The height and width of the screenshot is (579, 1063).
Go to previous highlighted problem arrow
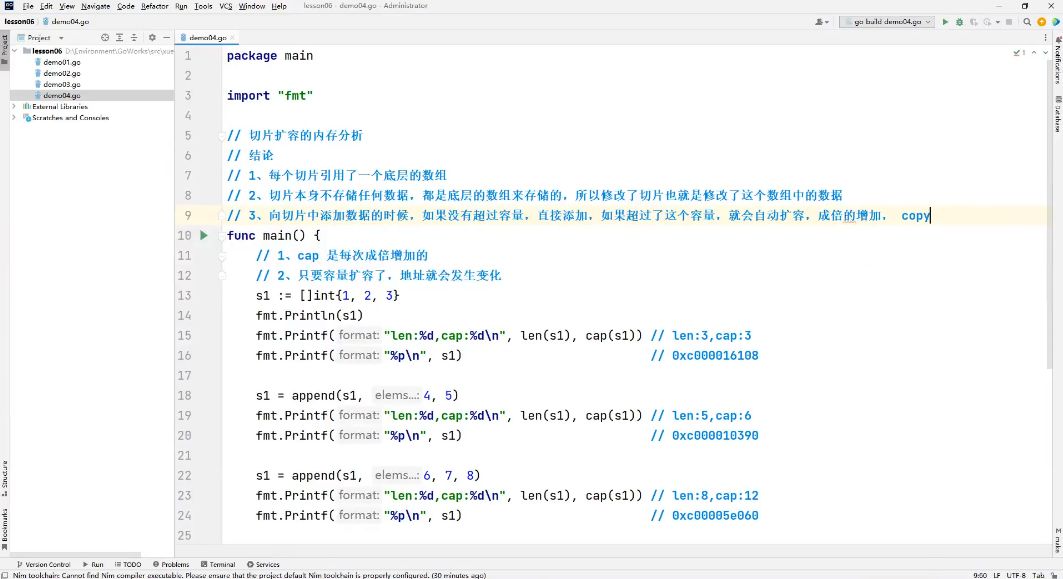pyautogui.click(x=1034, y=52)
